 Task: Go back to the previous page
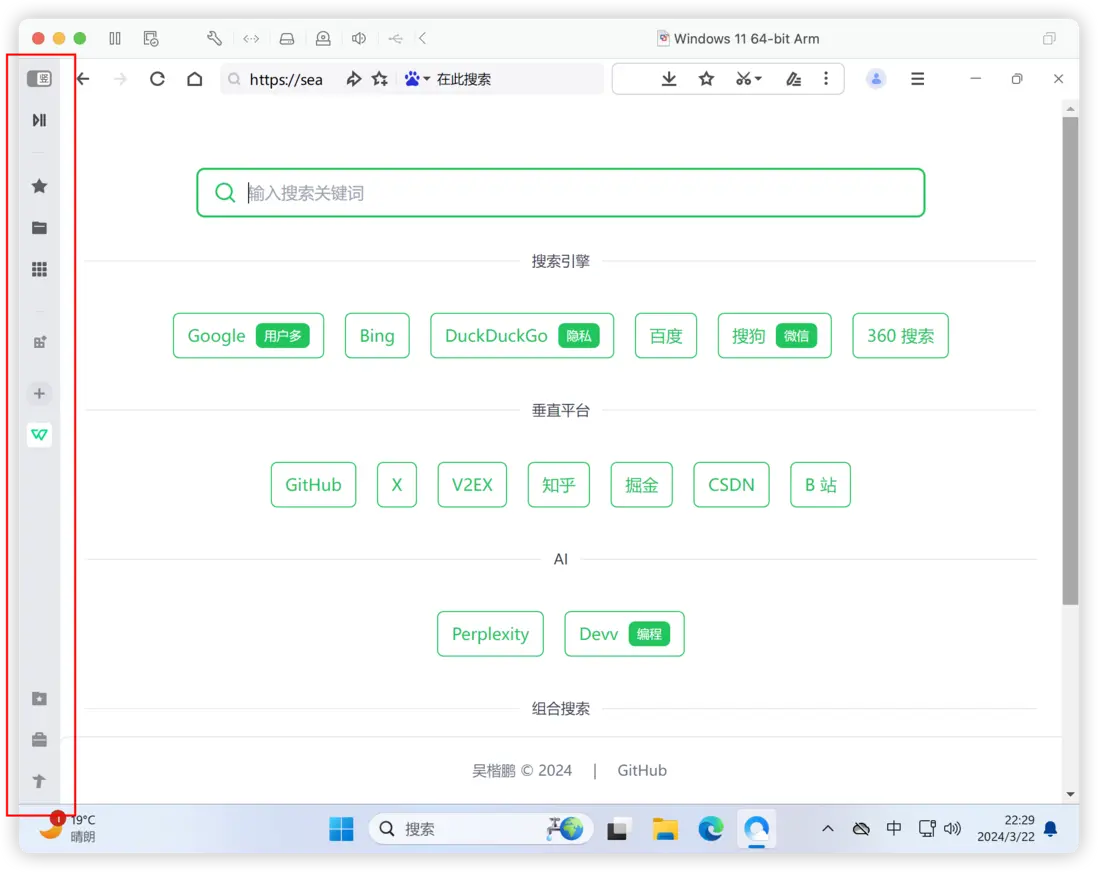83,79
